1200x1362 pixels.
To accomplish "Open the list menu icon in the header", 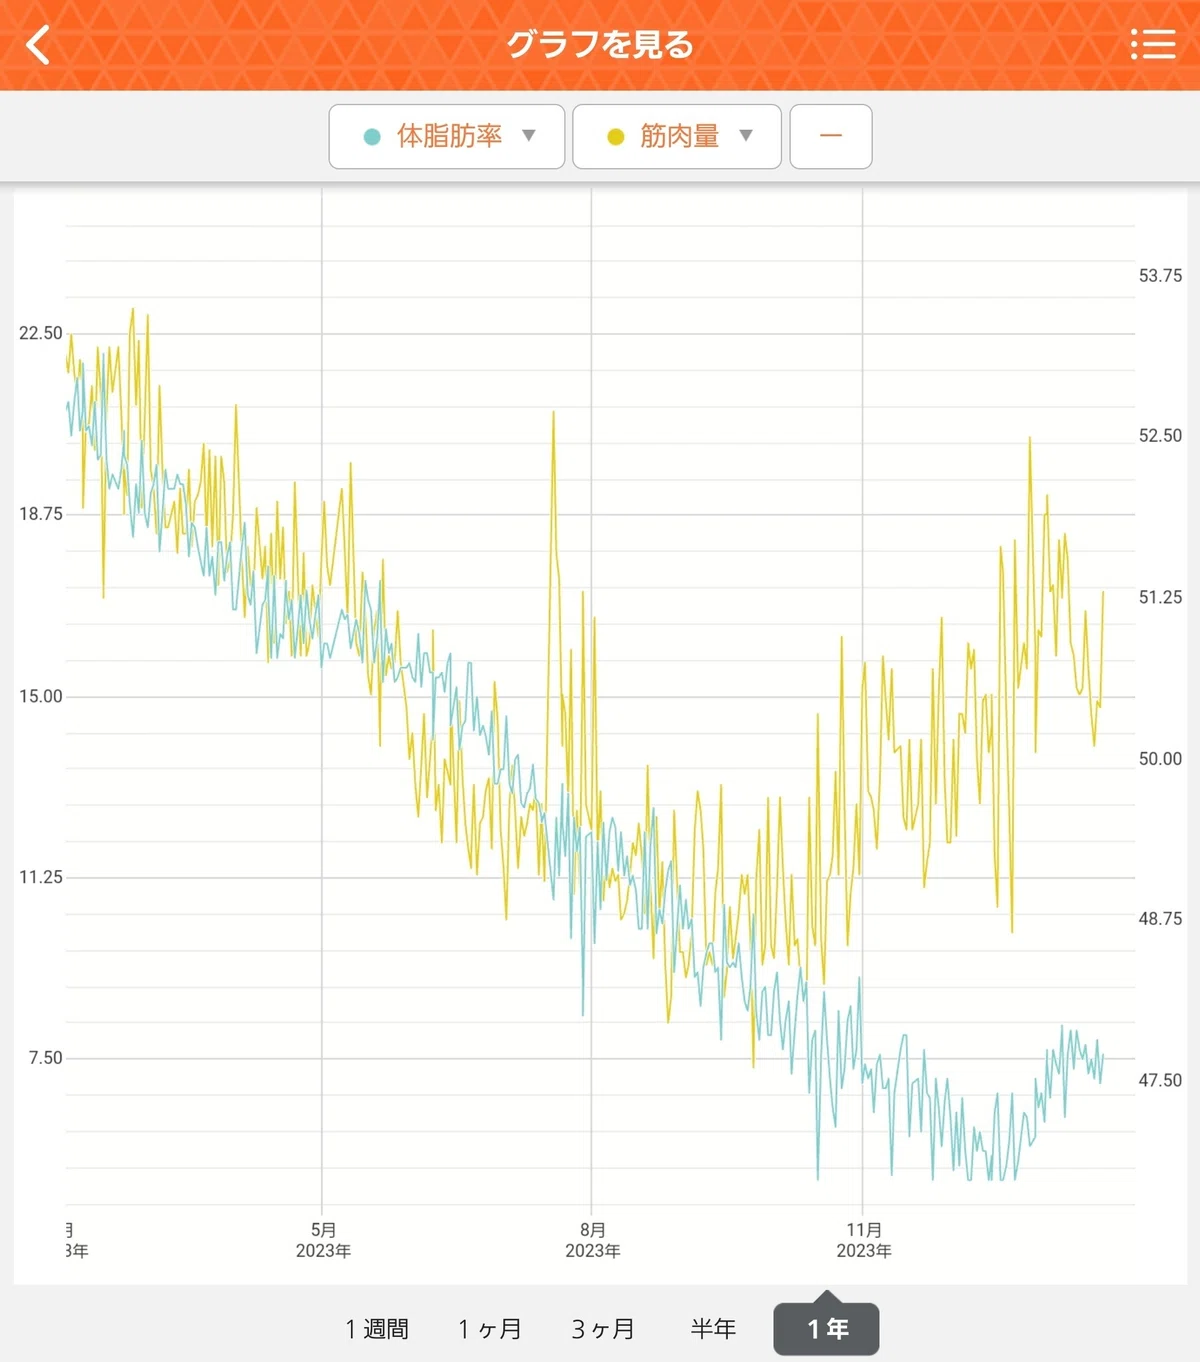I will pyautogui.click(x=1153, y=44).
